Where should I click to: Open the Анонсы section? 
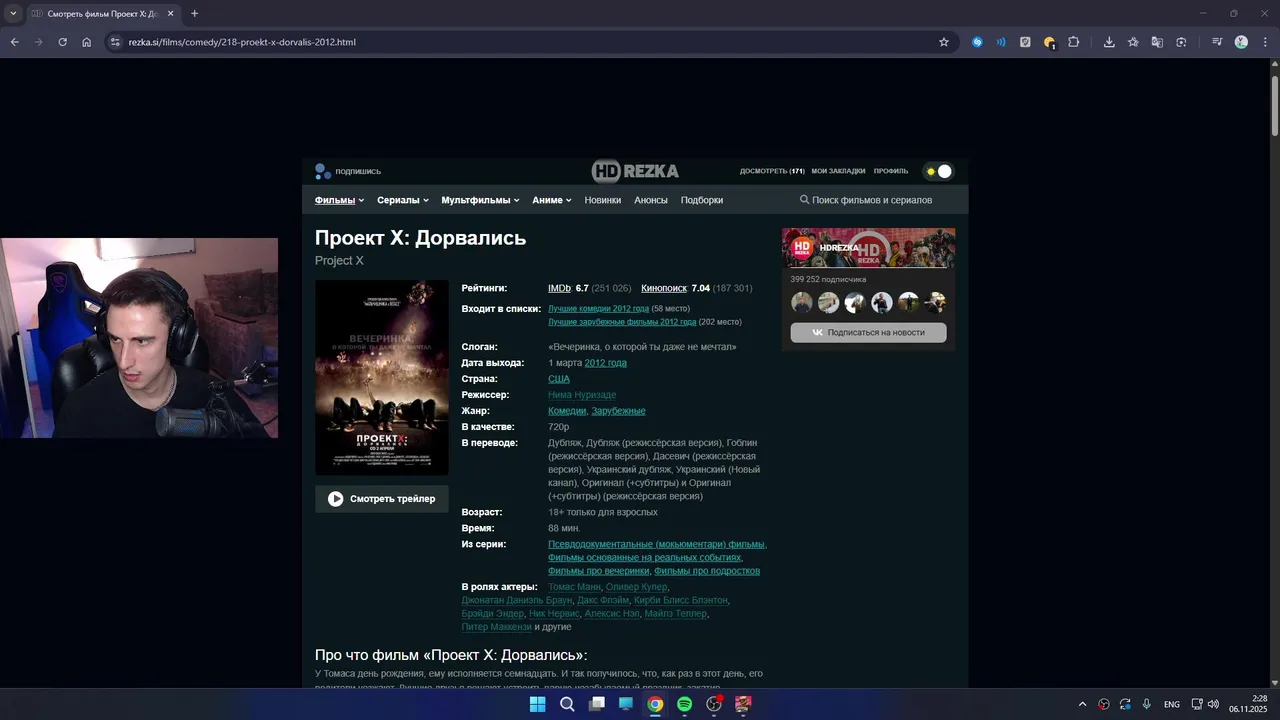(651, 200)
